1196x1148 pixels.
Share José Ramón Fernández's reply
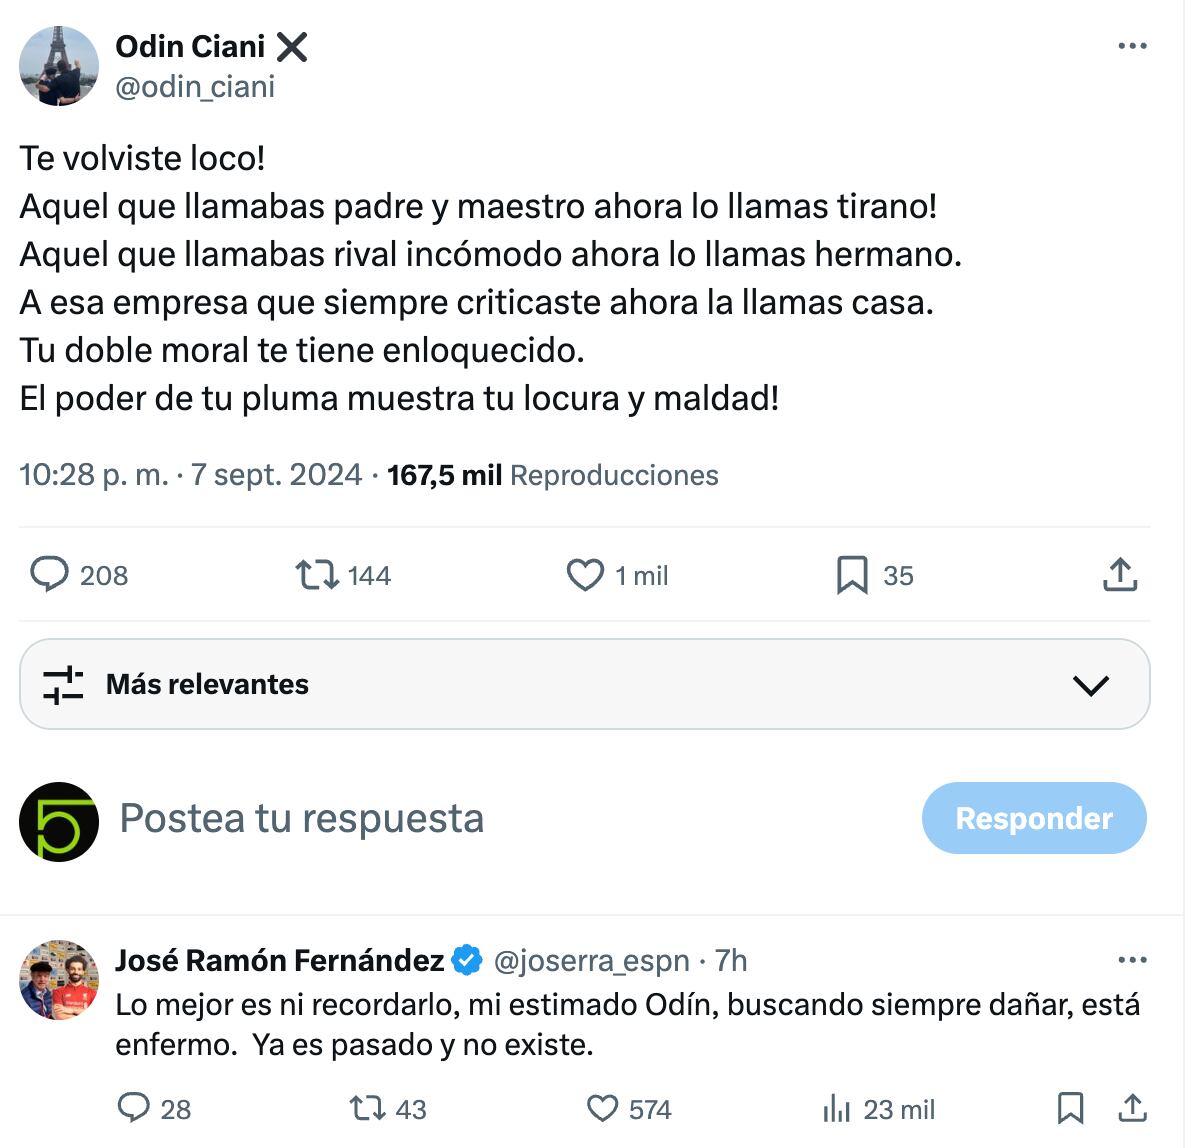[1132, 1108]
